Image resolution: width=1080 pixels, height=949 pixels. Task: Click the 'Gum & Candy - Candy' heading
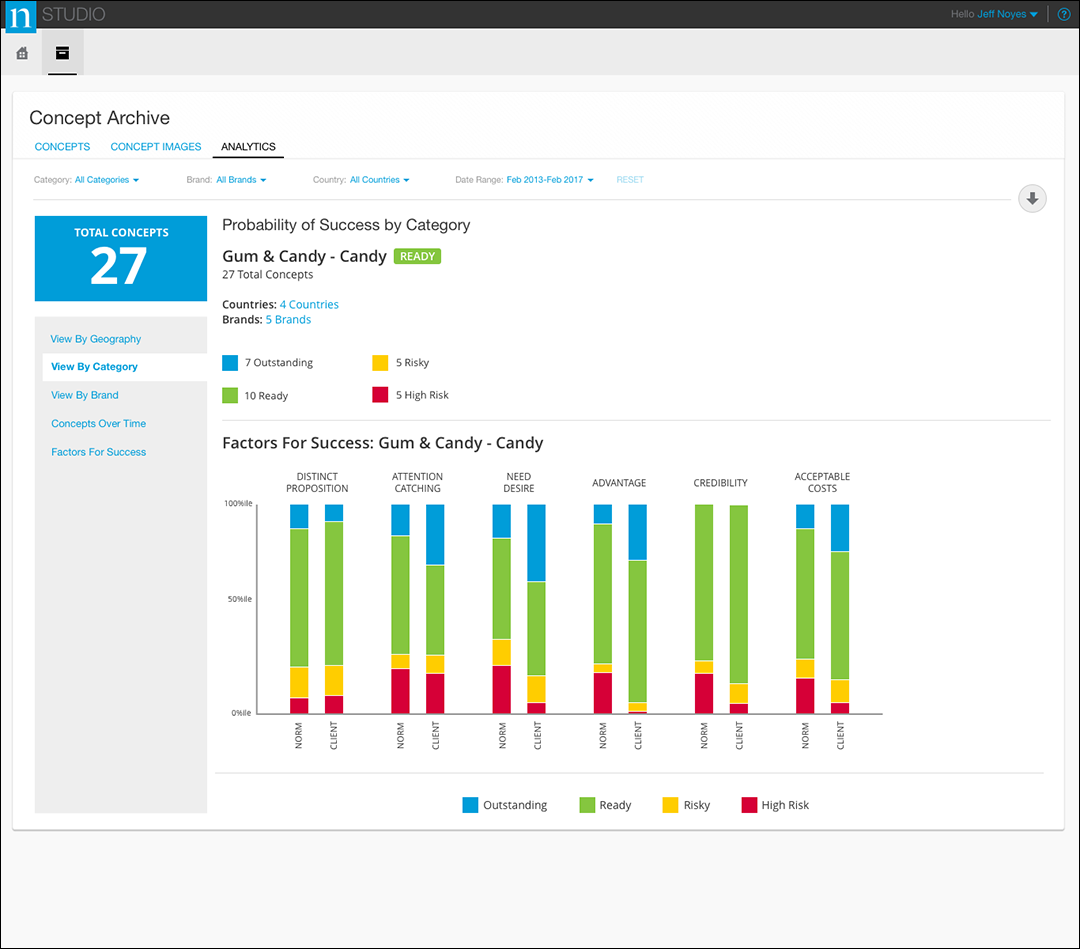pyautogui.click(x=304, y=256)
